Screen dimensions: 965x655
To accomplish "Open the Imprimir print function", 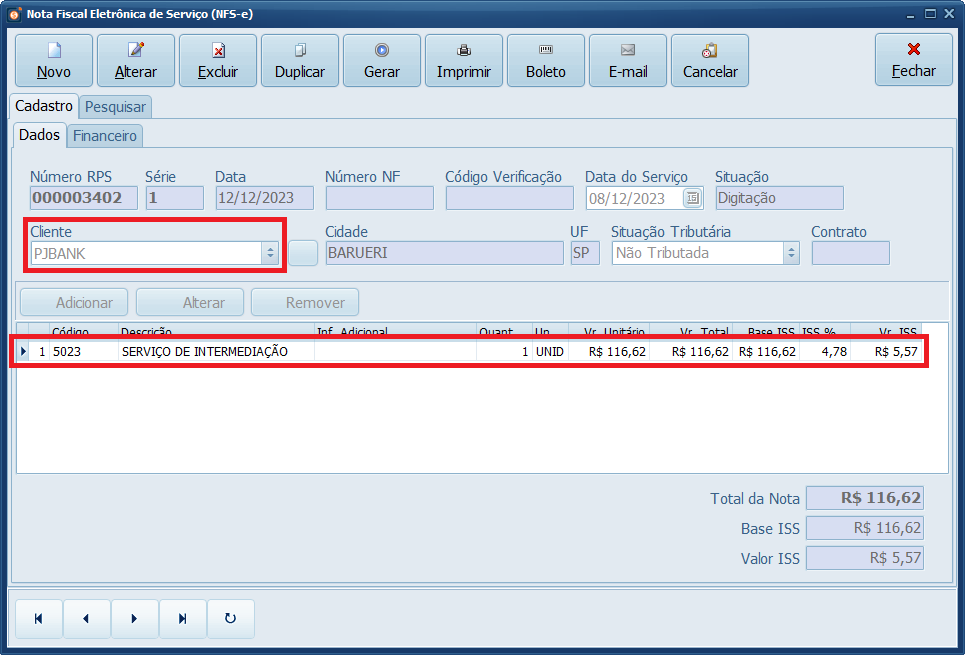I will pyautogui.click(x=463, y=60).
